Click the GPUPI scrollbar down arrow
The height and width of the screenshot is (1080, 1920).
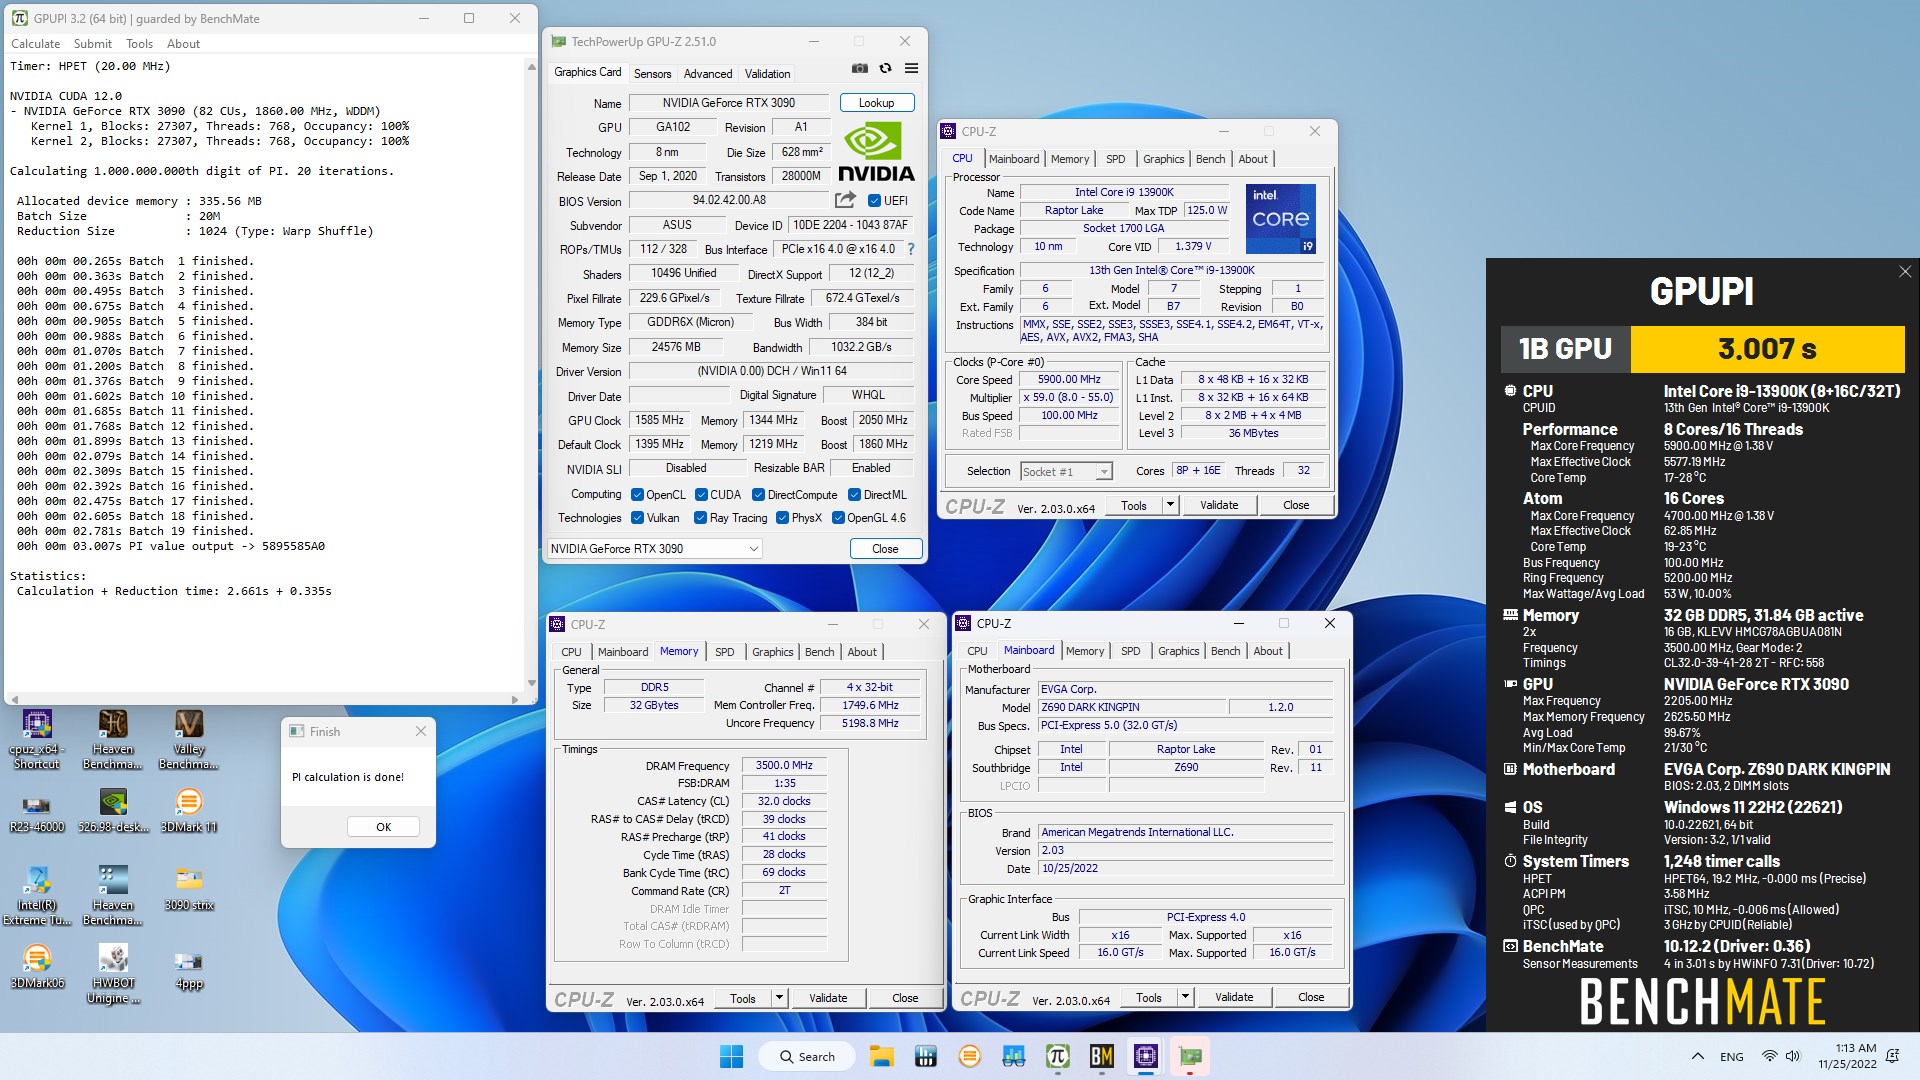pyautogui.click(x=531, y=684)
